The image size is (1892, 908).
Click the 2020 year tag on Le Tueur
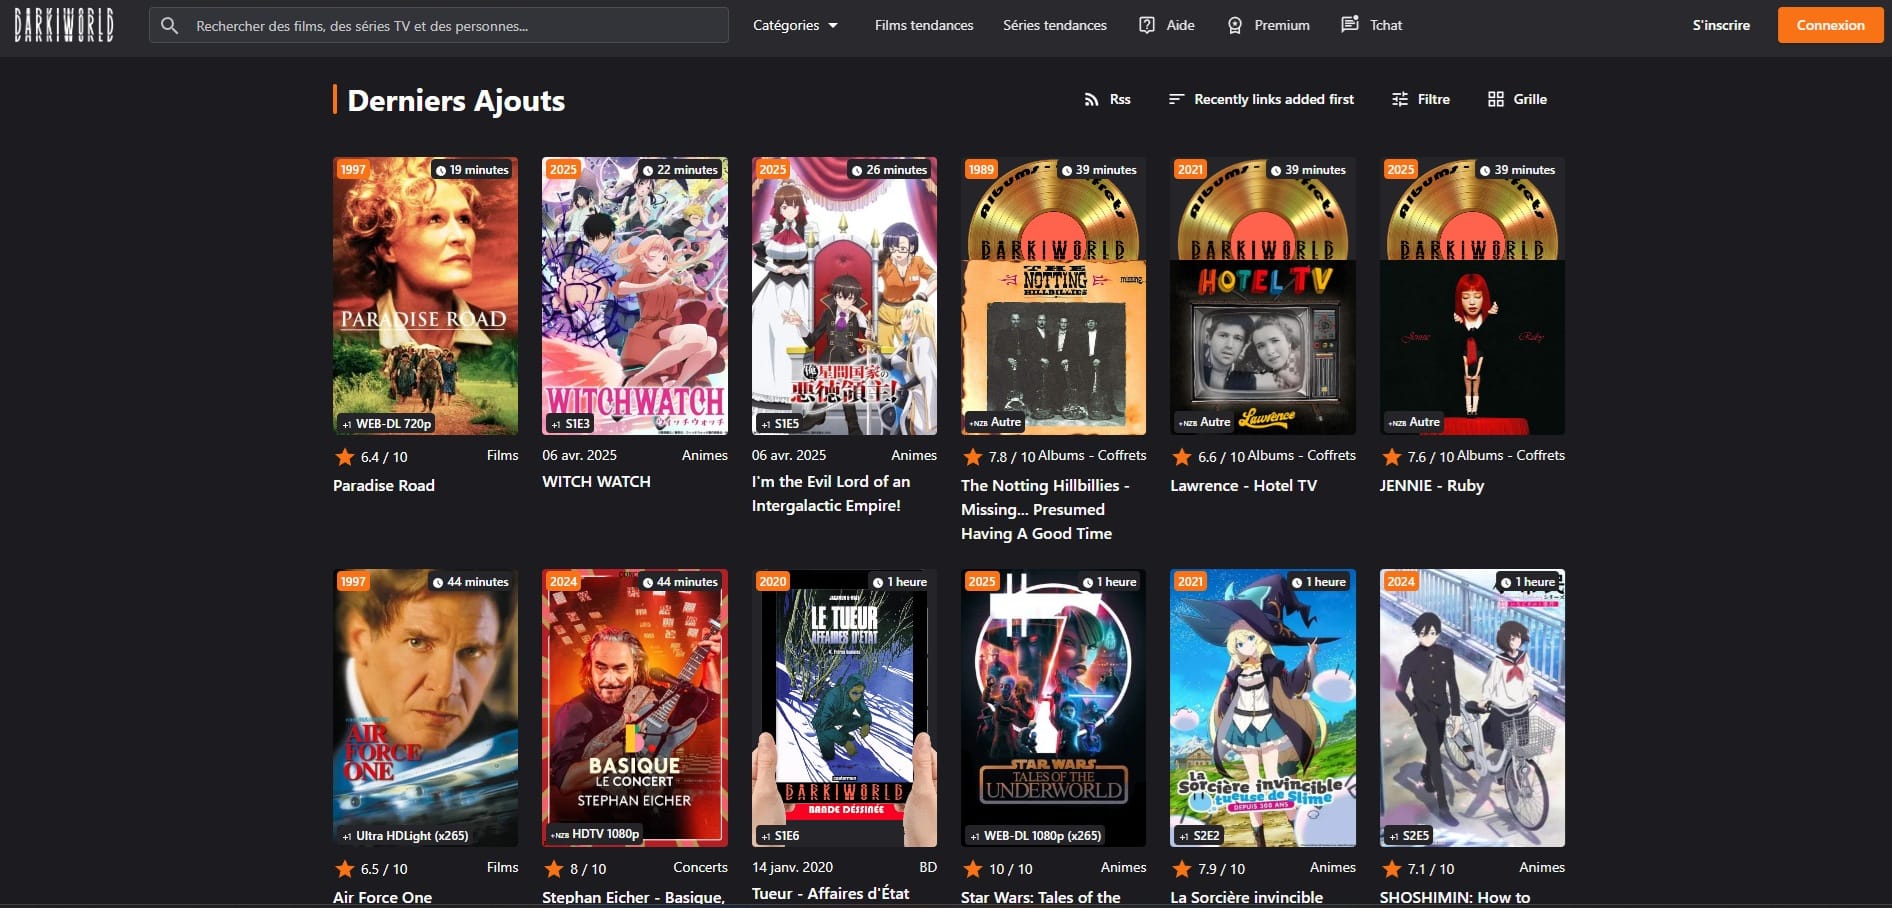[772, 581]
